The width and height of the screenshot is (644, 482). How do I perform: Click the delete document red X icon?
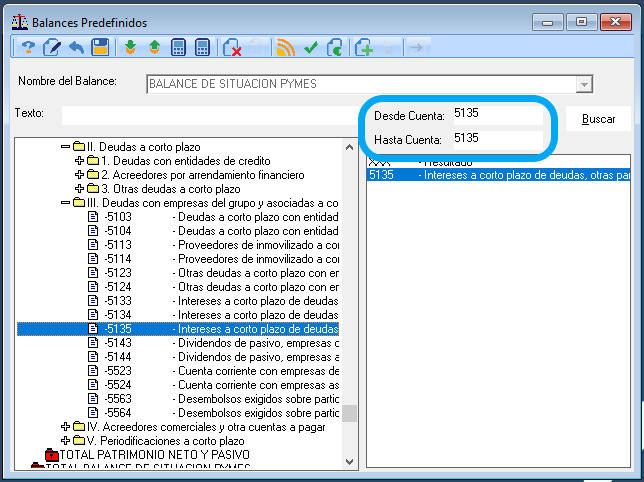click(232, 47)
